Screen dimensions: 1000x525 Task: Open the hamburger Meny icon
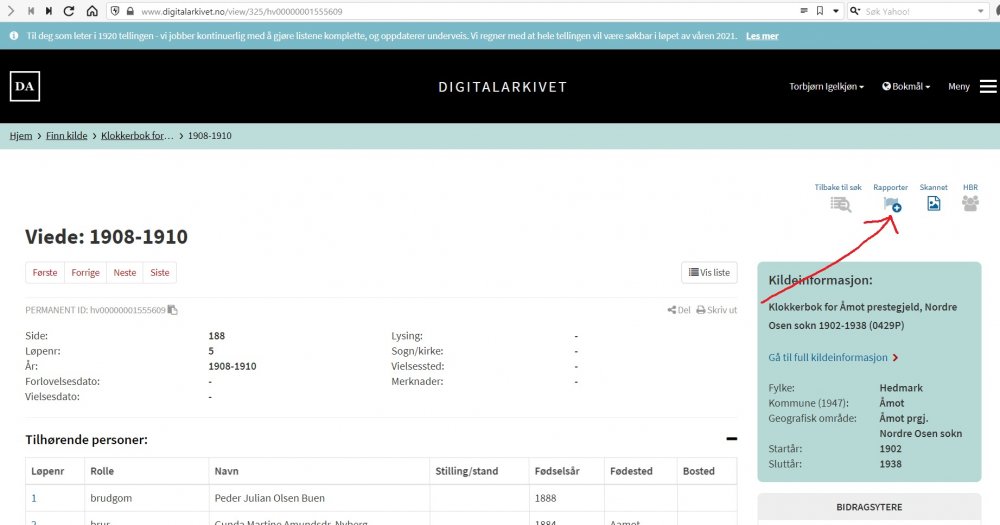(x=988, y=87)
